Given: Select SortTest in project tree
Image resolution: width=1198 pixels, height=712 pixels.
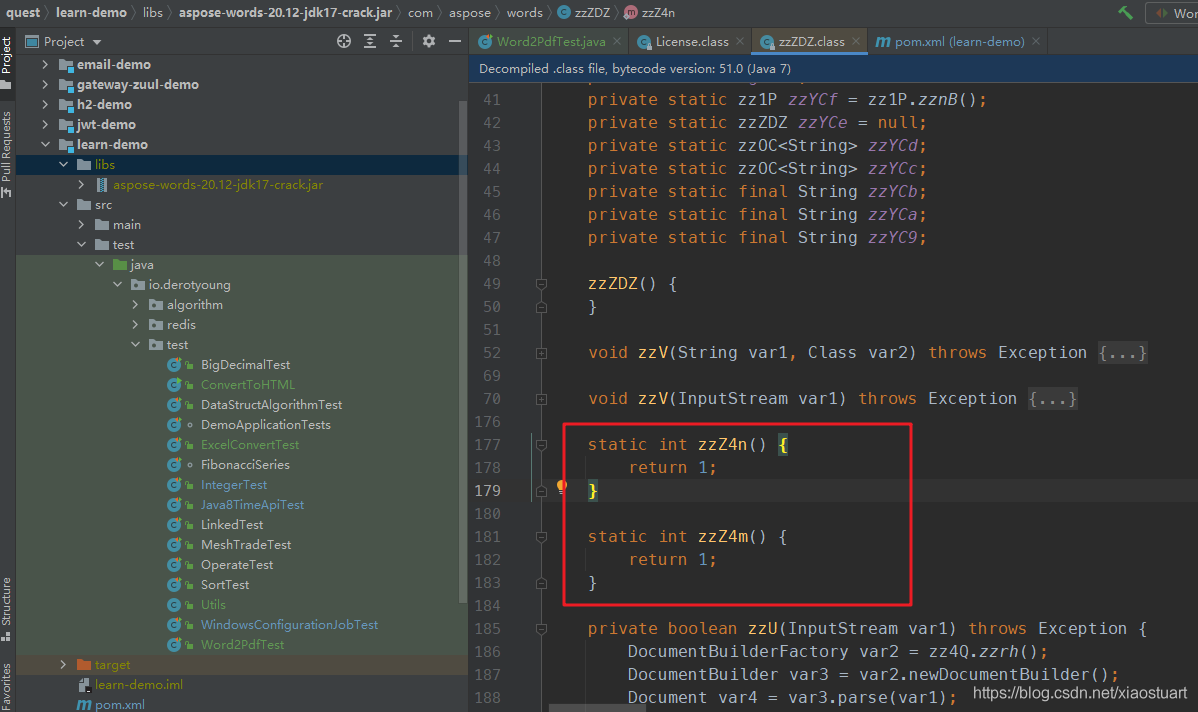Looking at the screenshot, I should tap(225, 584).
